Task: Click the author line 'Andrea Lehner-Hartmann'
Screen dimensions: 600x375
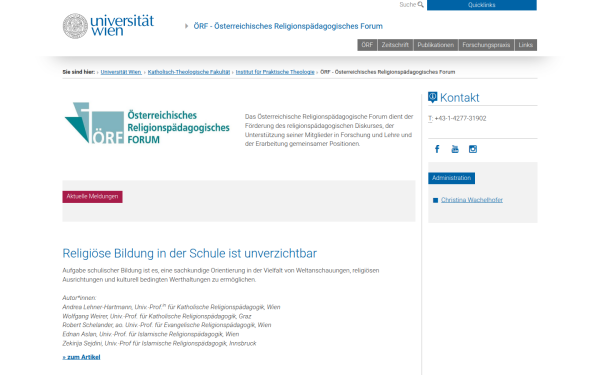Action: 171,307
